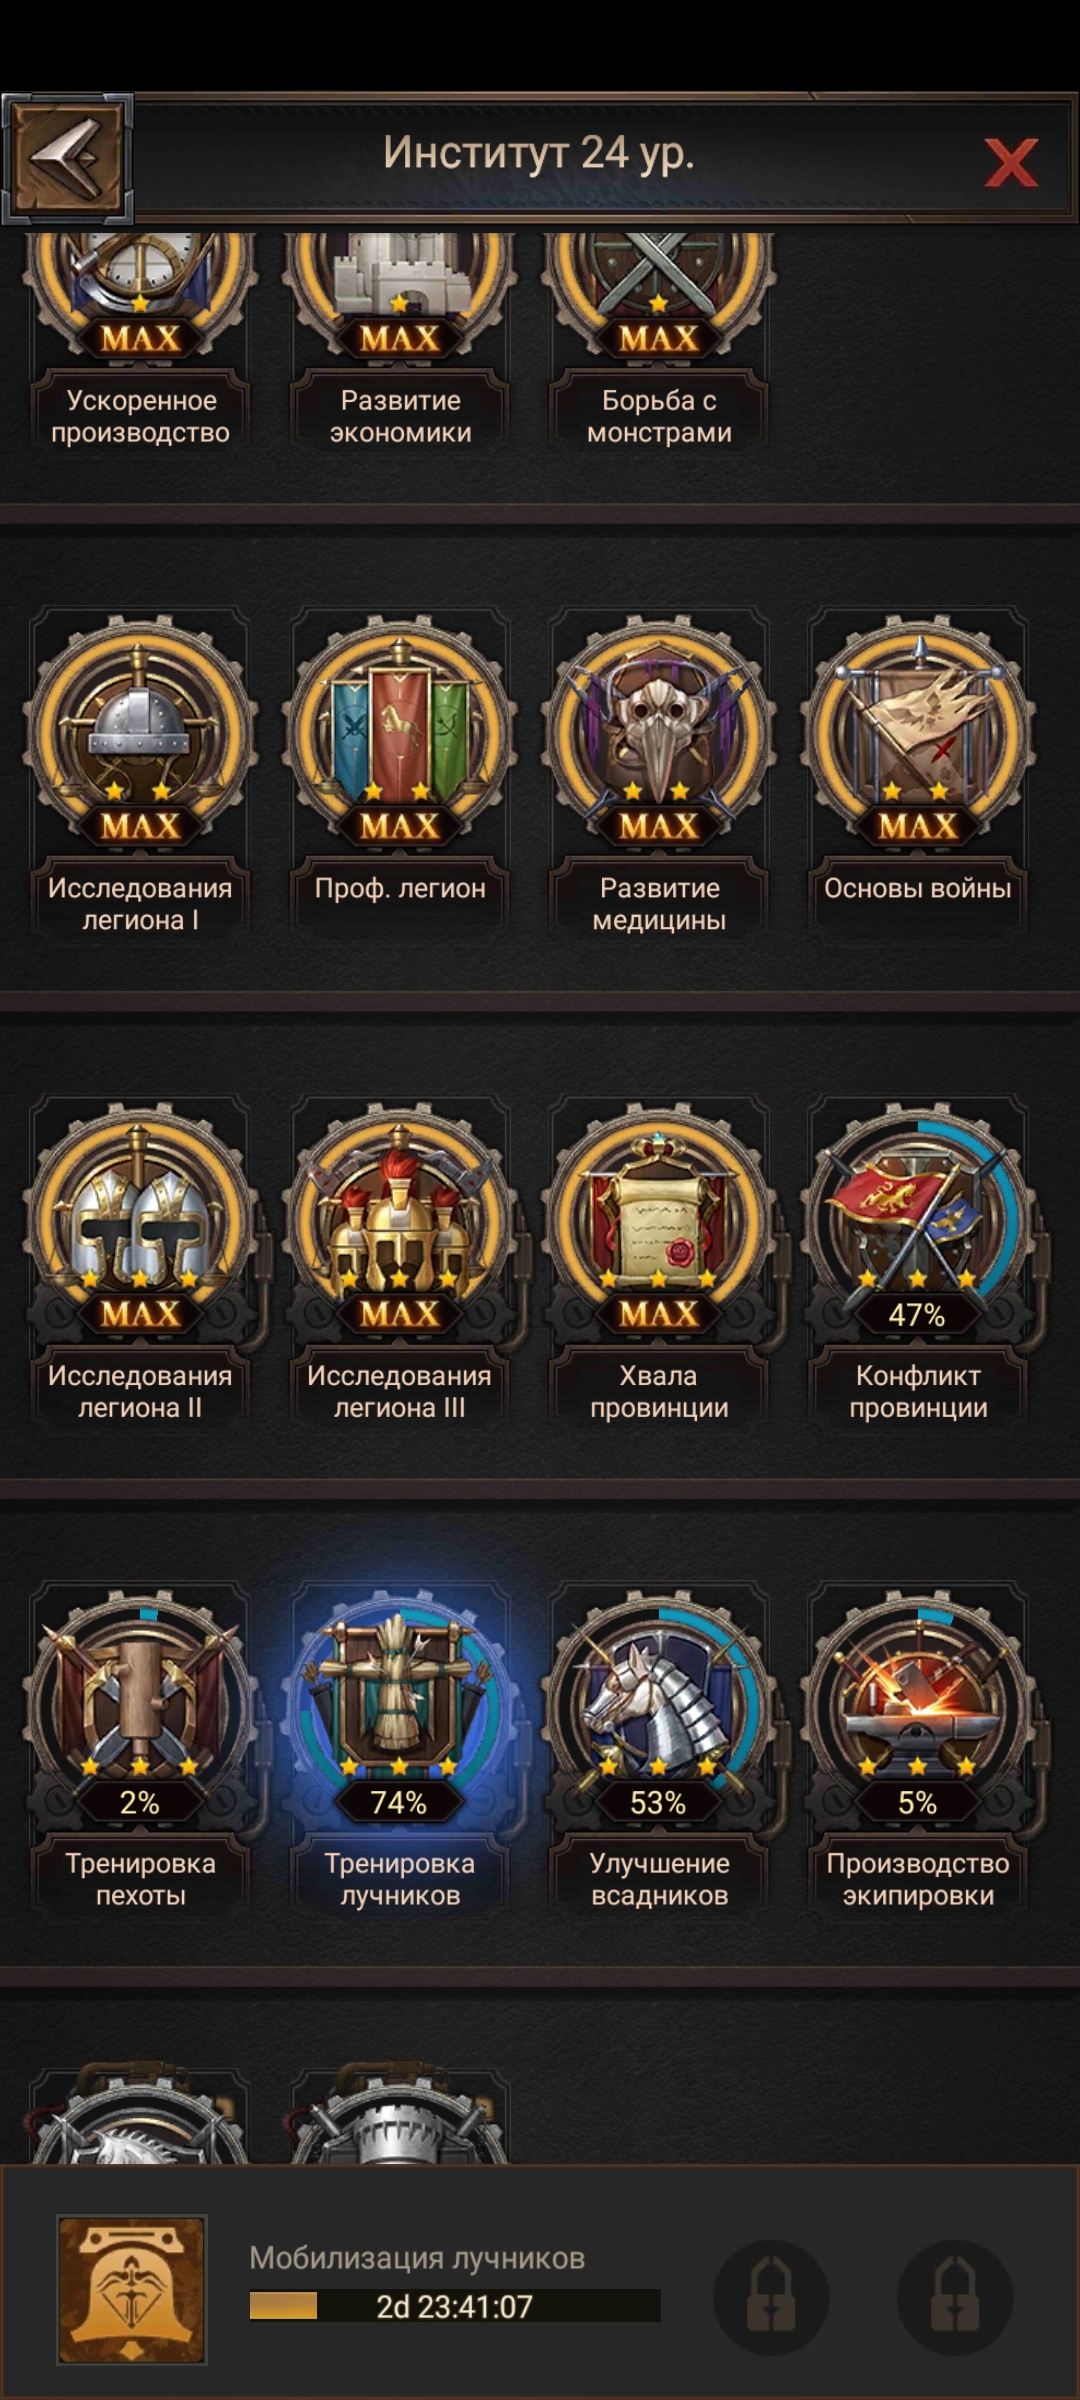Select Улучшение всадников horse icon
The height and width of the screenshot is (2400, 1080).
pos(659,1715)
